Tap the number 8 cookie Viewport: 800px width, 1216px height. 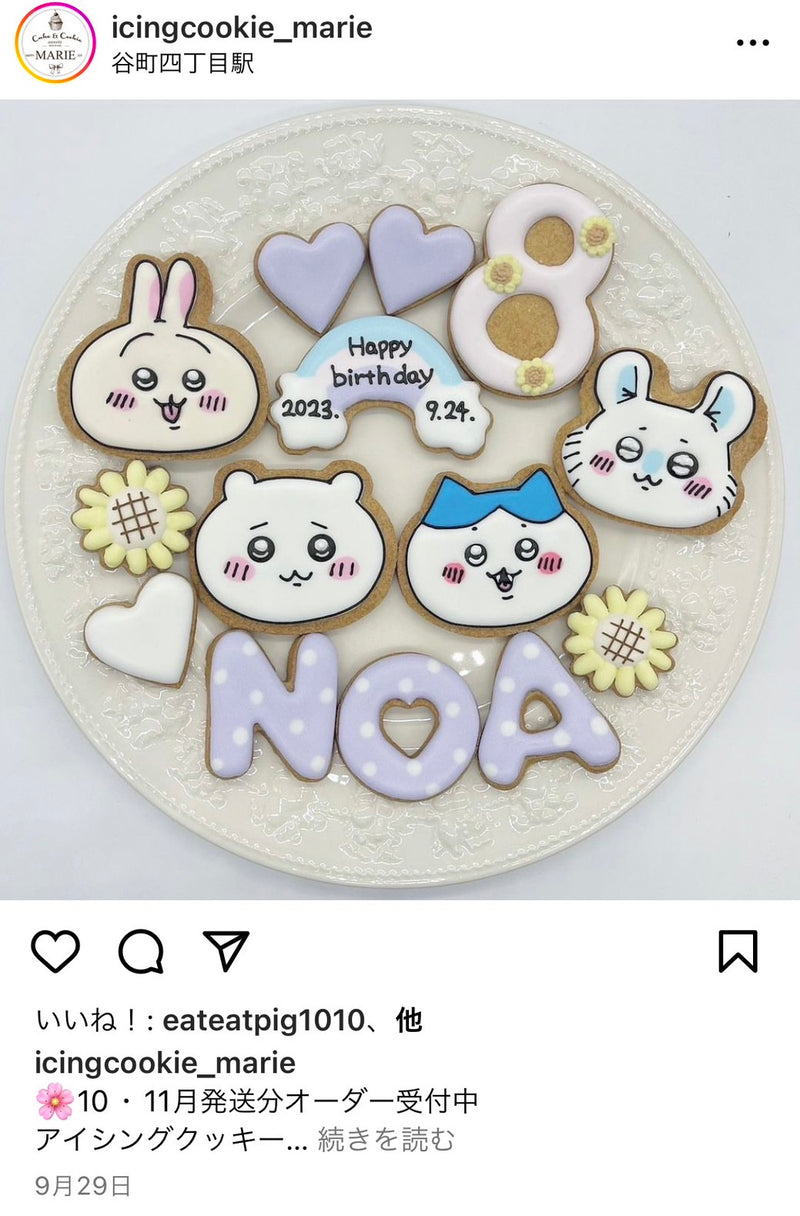(532, 290)
